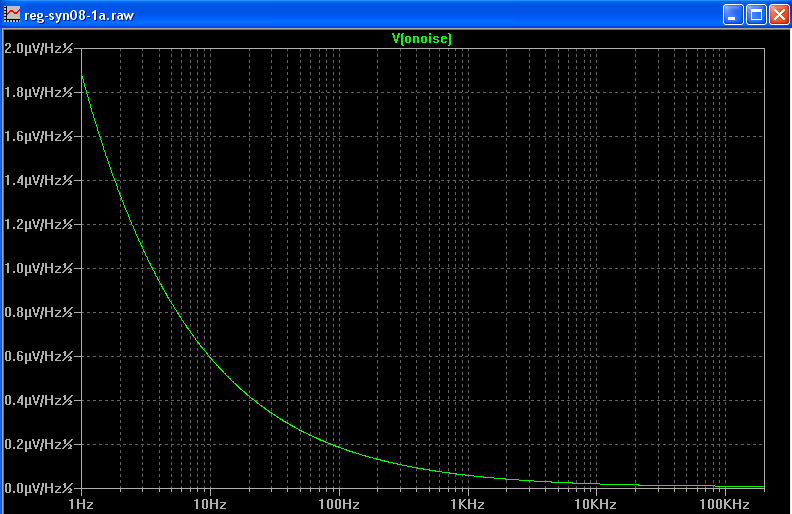Click the V(onoise) trace label
792x514 pixels.
422,38
